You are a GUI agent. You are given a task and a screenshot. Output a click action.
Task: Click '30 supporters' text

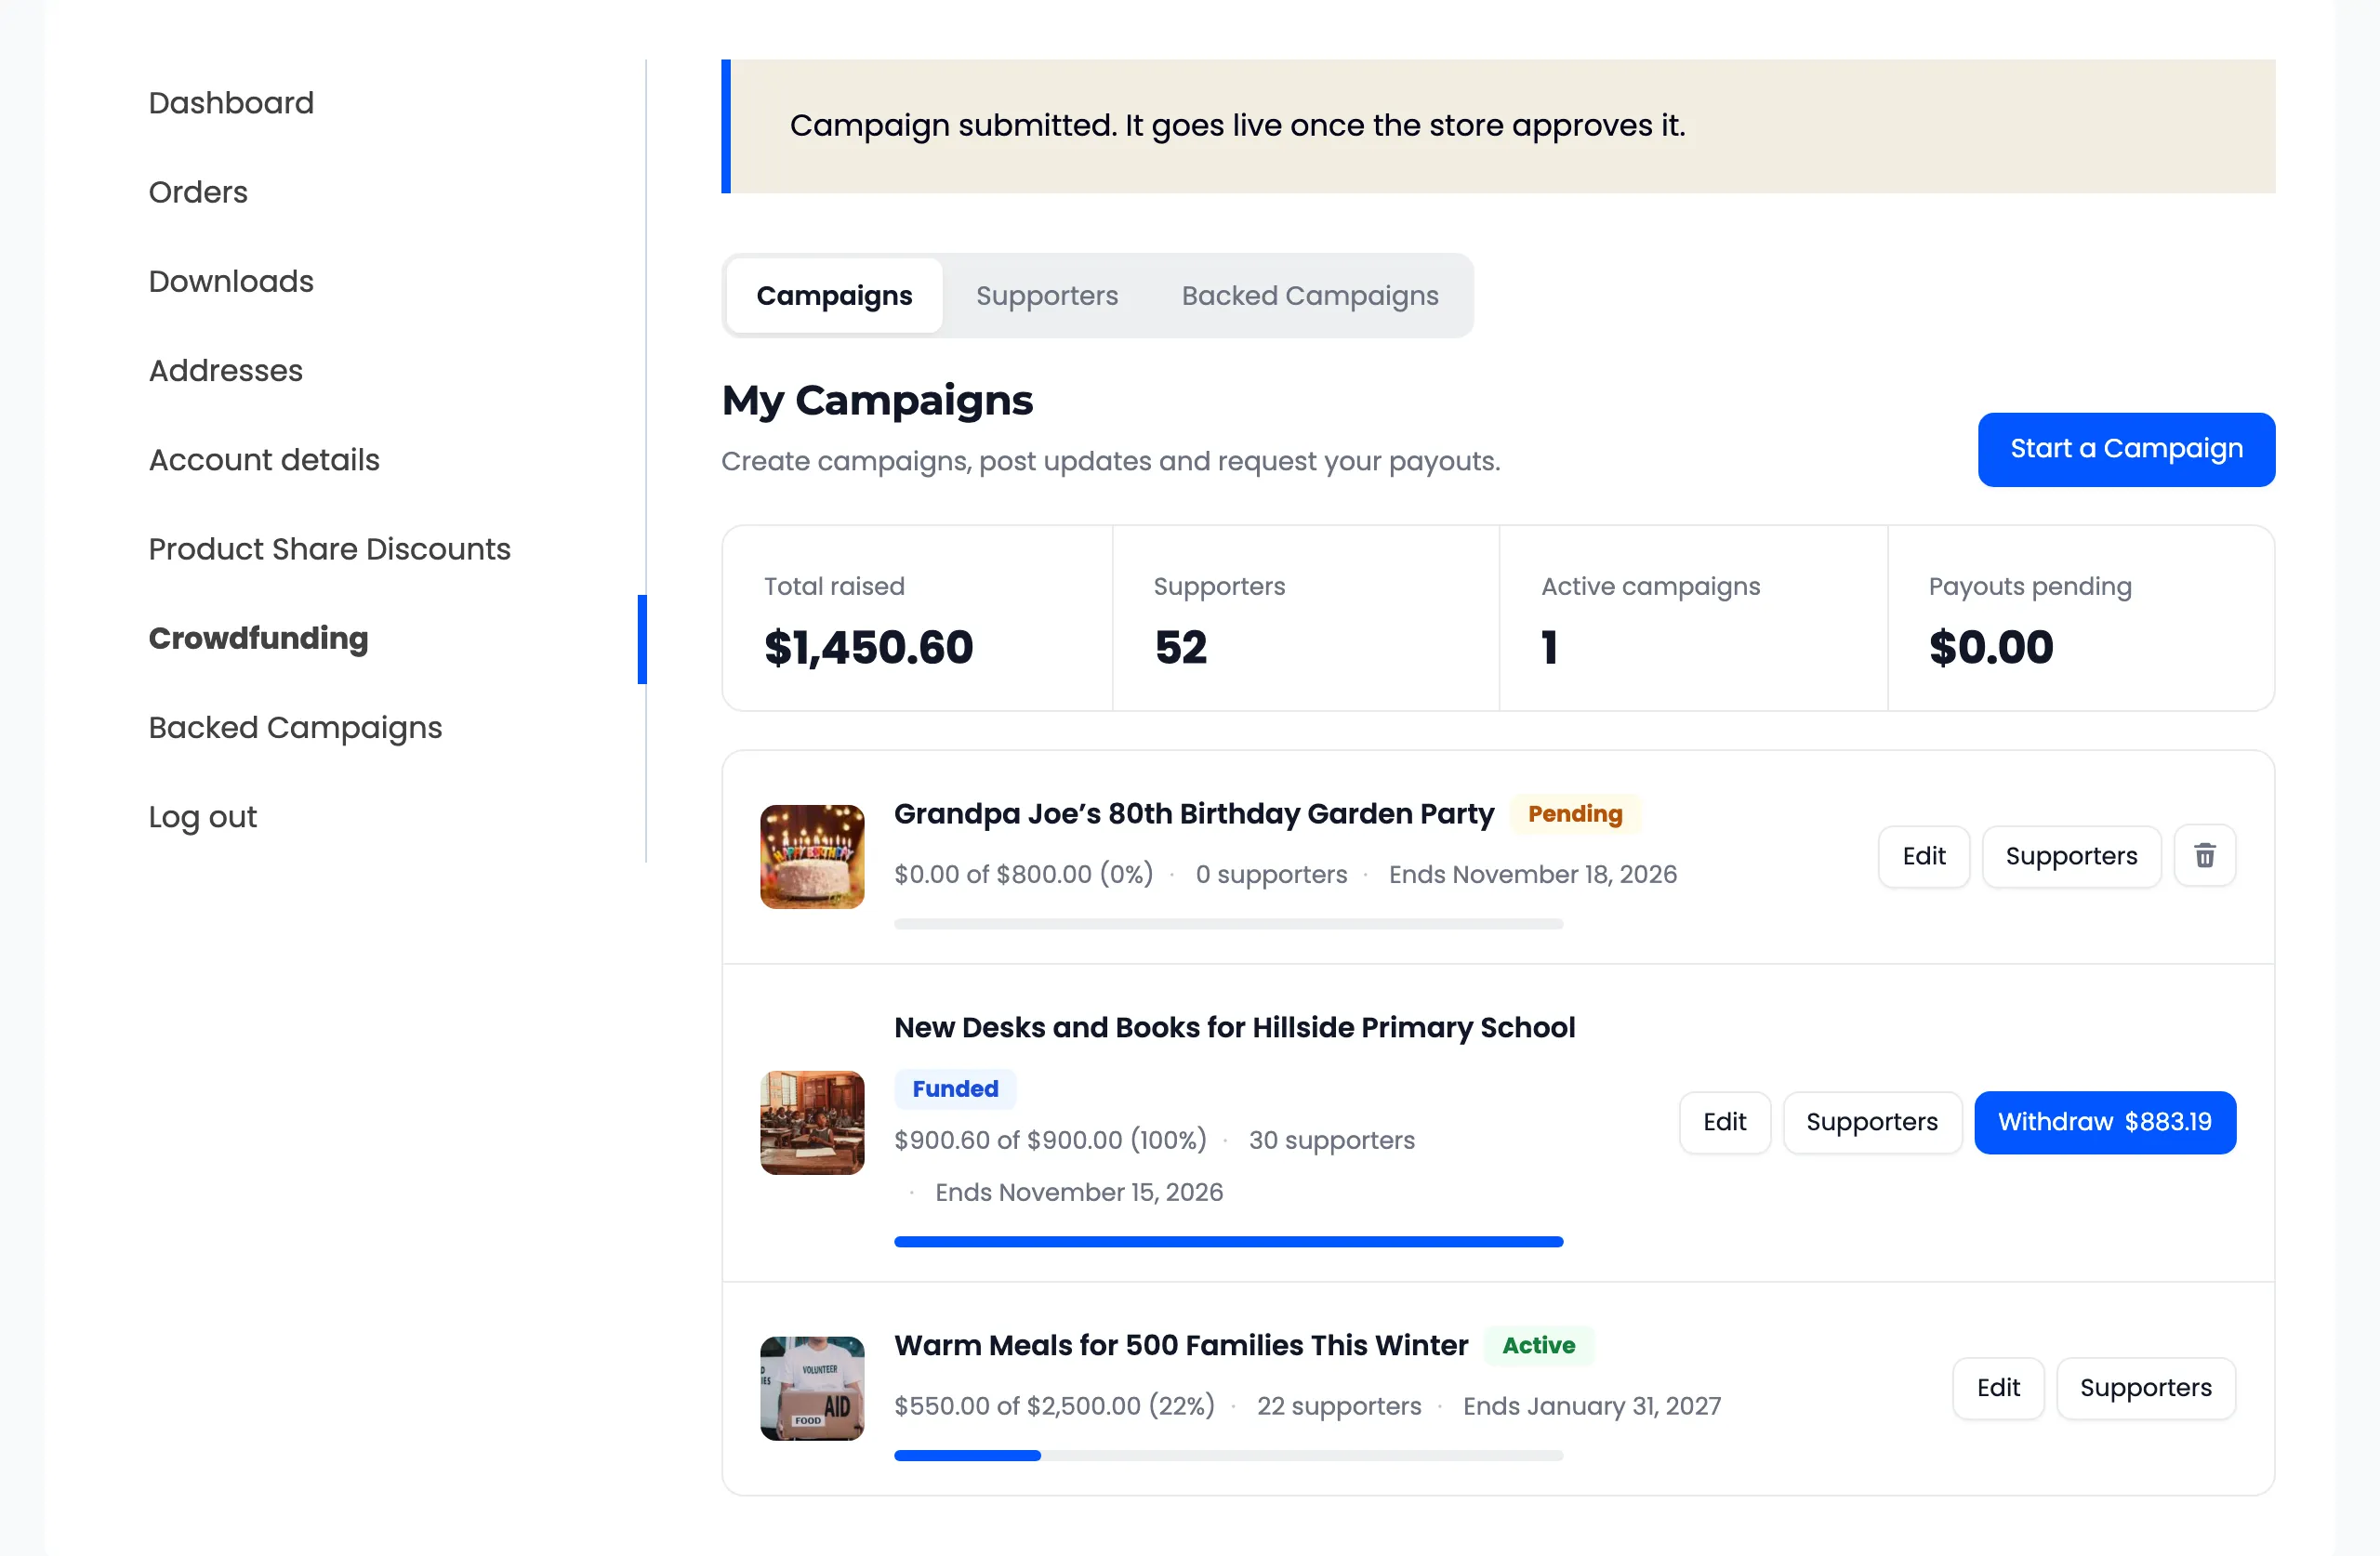click(x=1332, y=1140)
